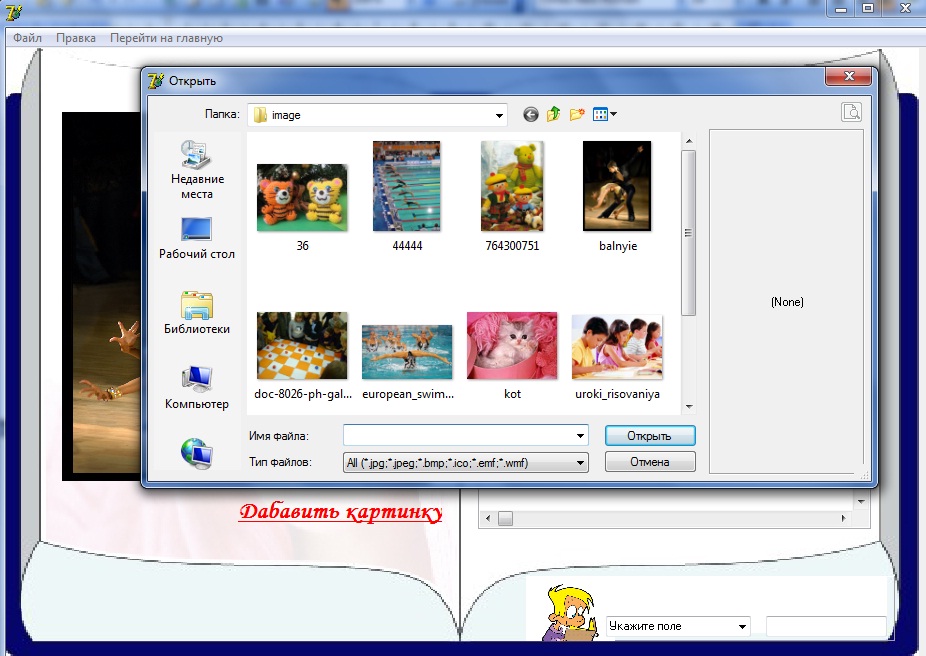Expand the Имя файла dropdown arrow
Viewport: 926px width, 656px height.
pyautogui.click(x=580, y=436)
